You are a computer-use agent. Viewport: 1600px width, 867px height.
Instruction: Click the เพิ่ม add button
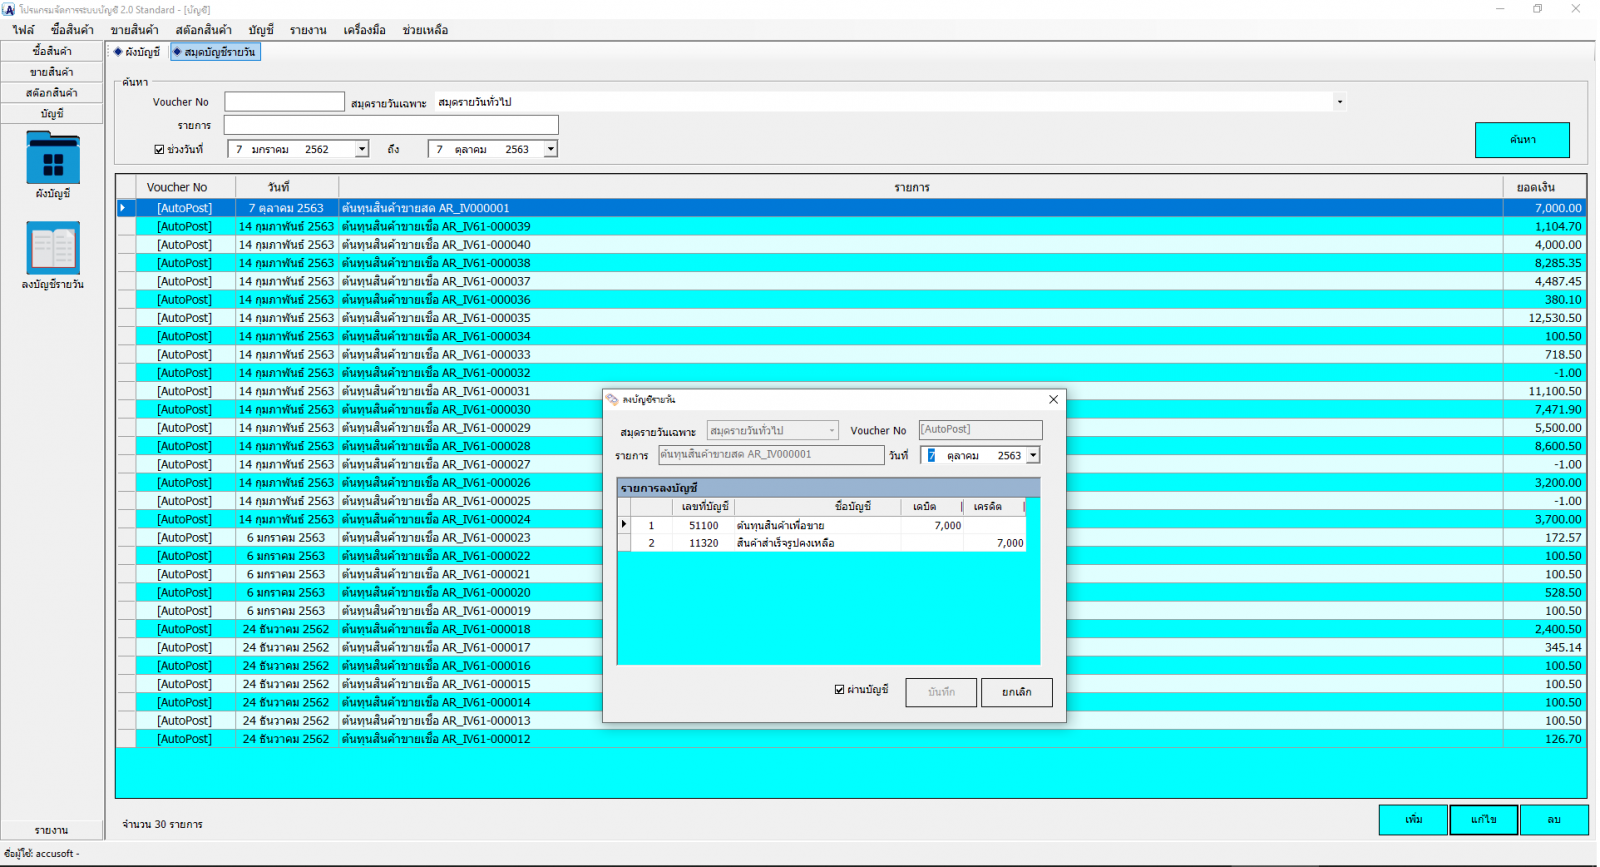(1413, 820)
